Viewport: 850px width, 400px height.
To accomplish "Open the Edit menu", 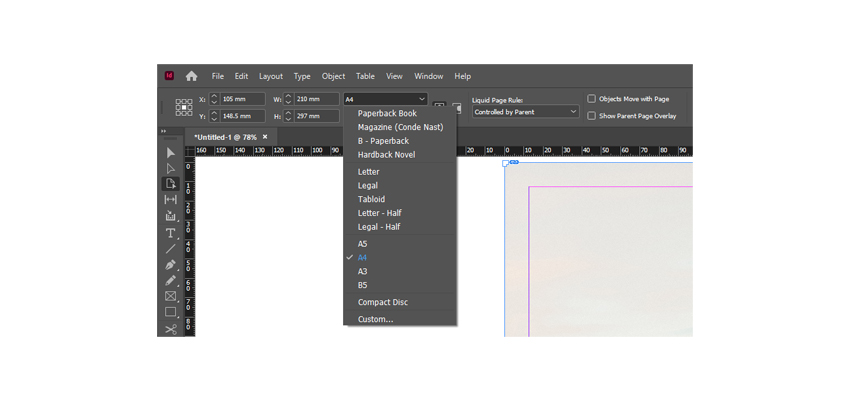I will (x=241, y=76).
